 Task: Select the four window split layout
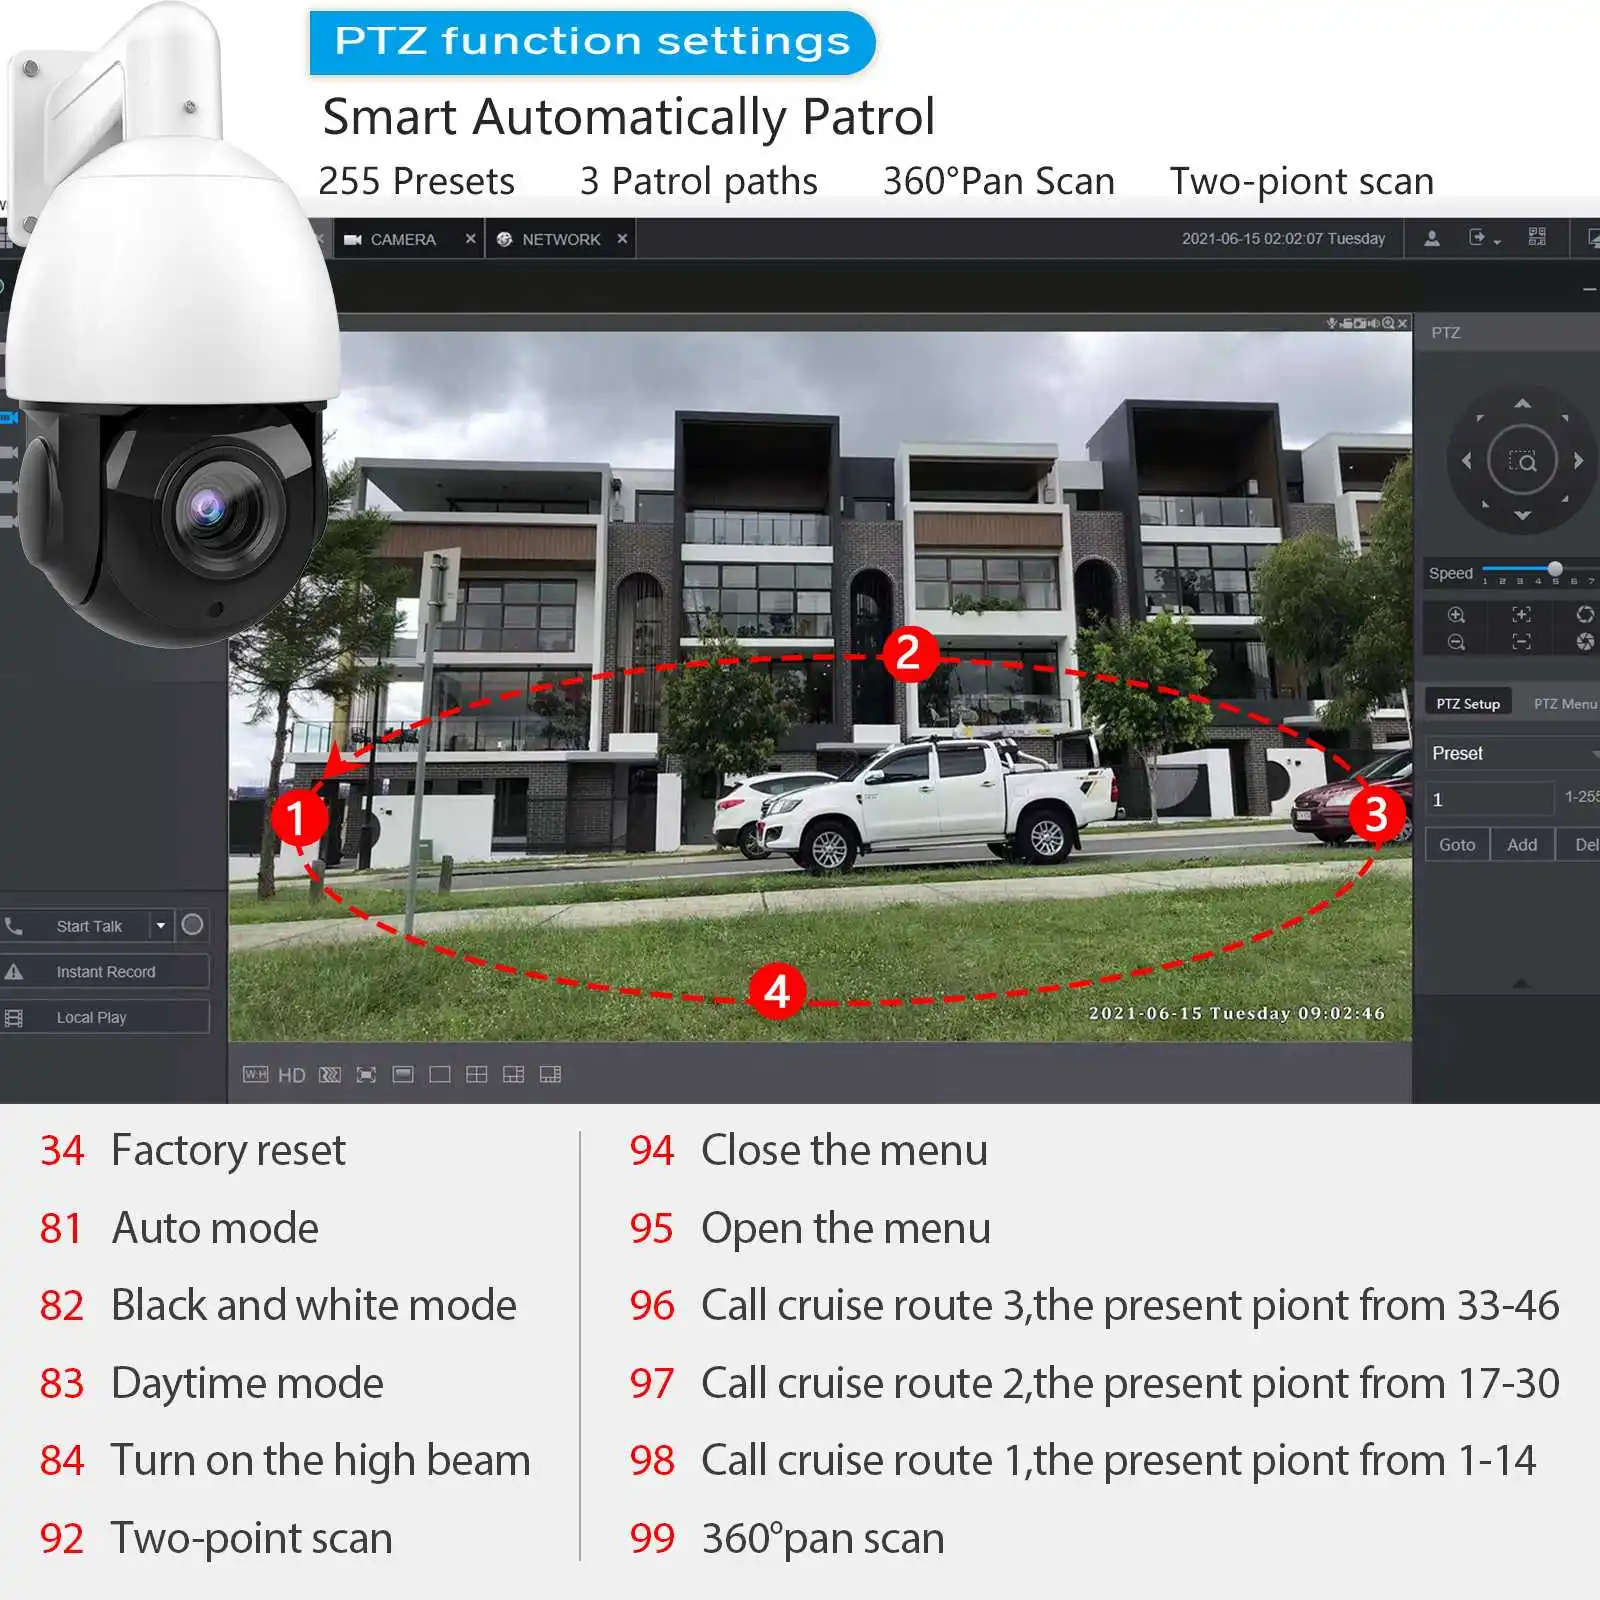[477, 1075]
